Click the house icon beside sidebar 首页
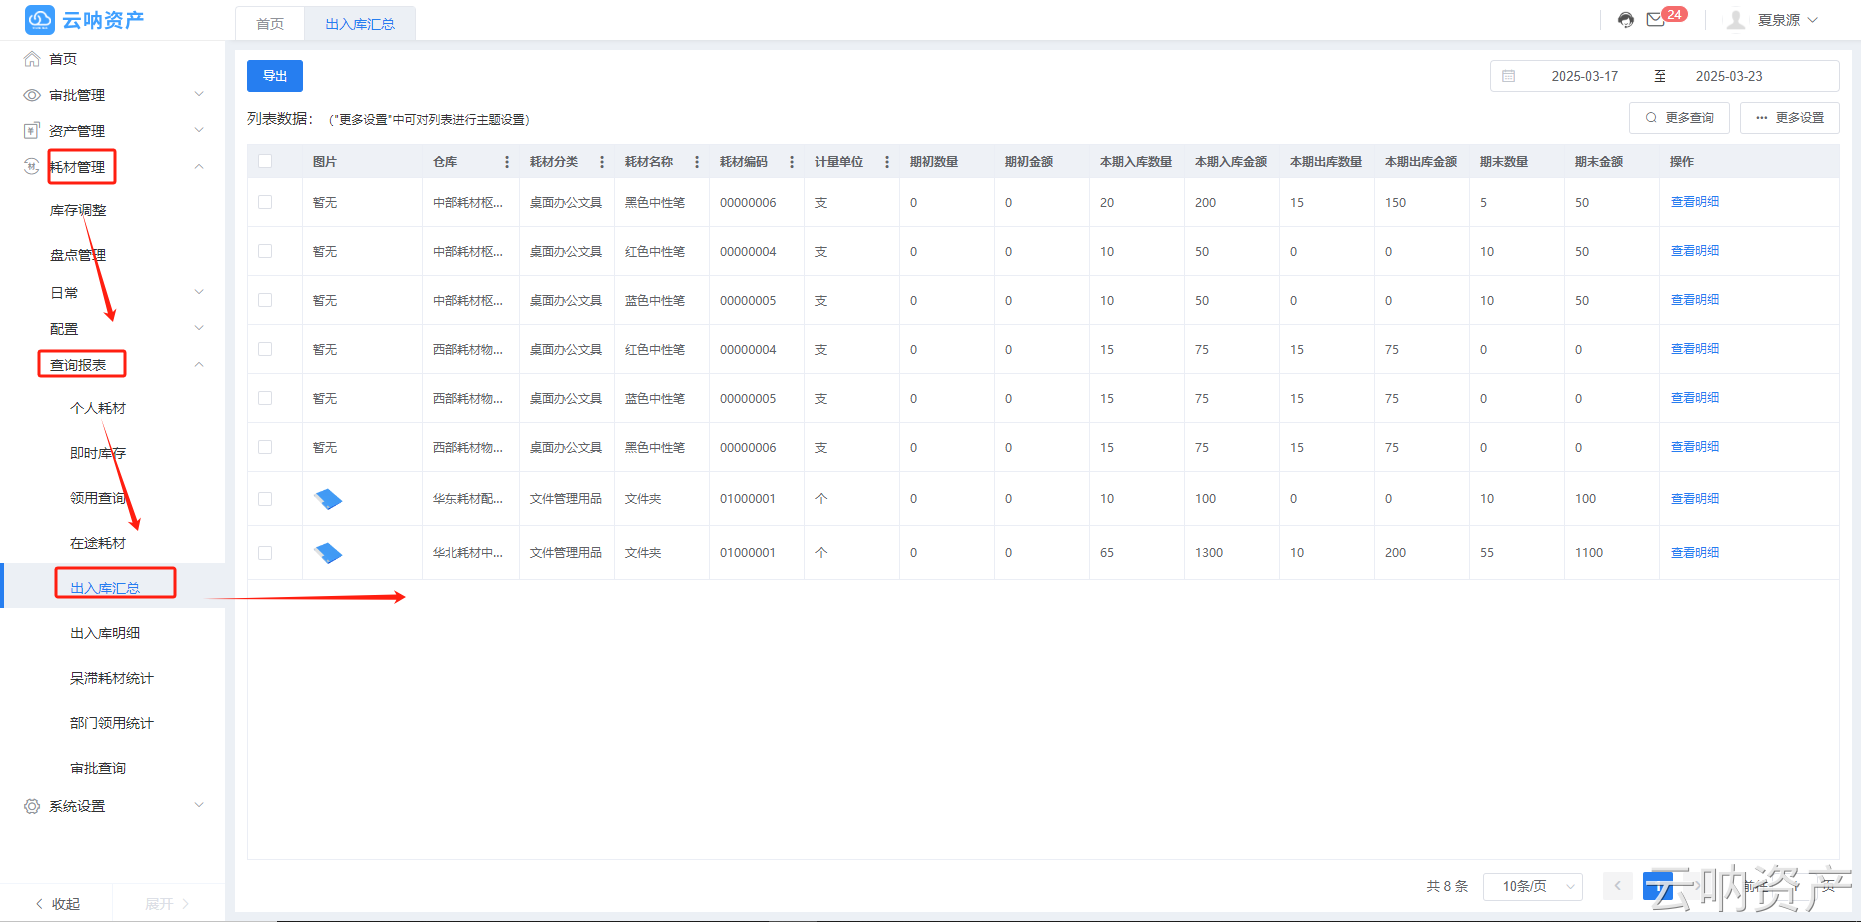1861x922 pixels. point(32,59)
